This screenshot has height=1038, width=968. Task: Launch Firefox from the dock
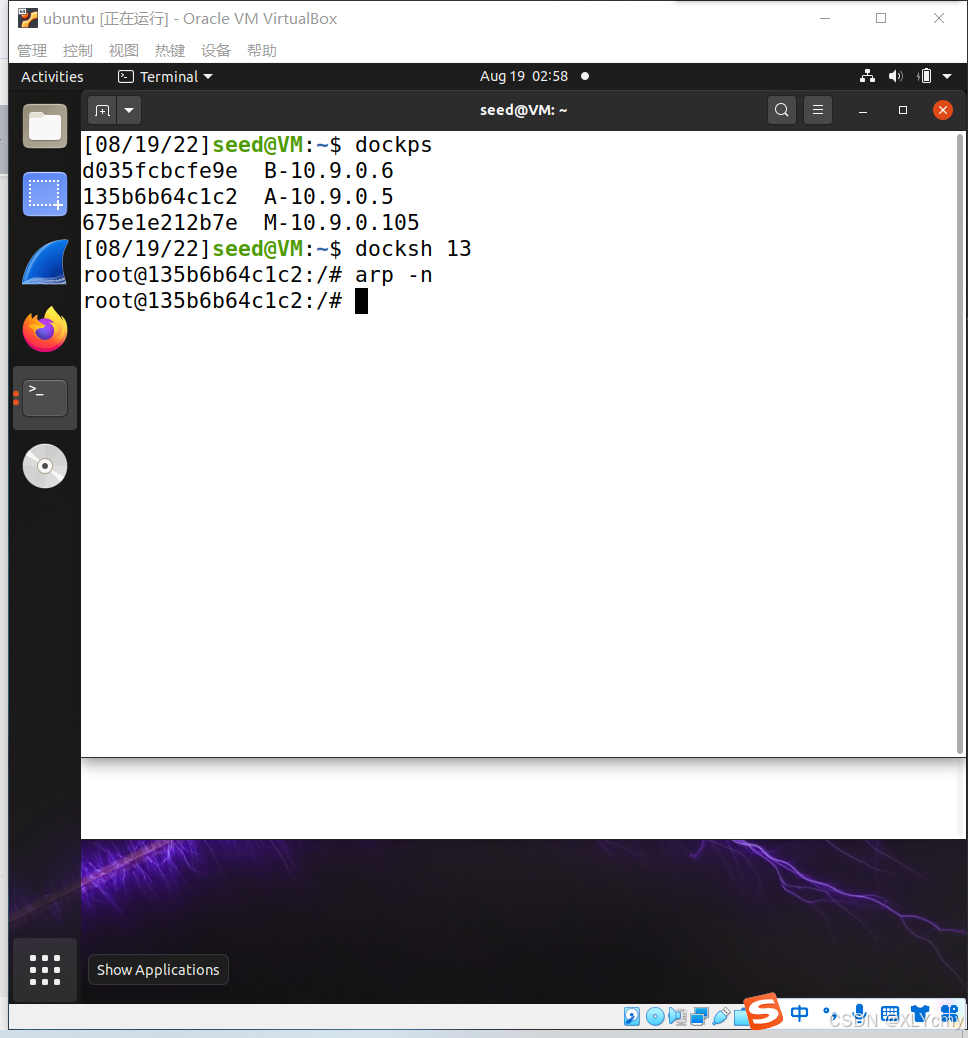click(45, 330)
